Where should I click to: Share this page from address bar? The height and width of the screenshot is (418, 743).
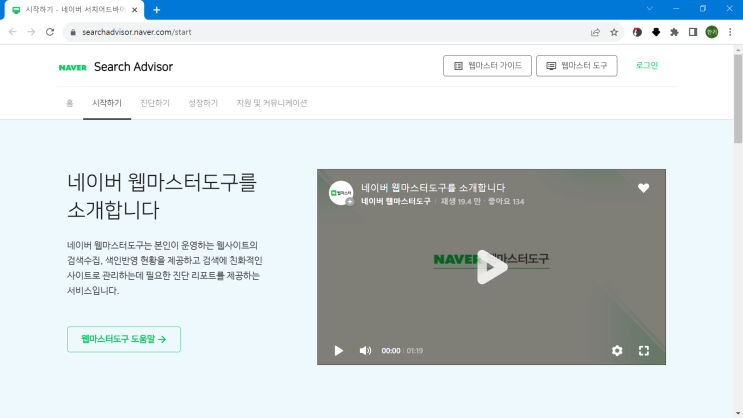(595, 32)
